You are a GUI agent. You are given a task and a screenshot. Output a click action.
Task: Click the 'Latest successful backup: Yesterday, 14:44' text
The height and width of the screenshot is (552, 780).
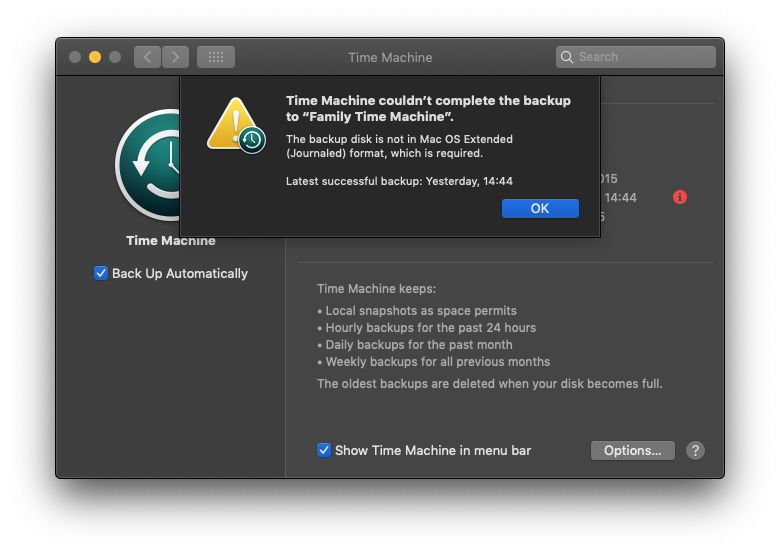coord(399,181)
